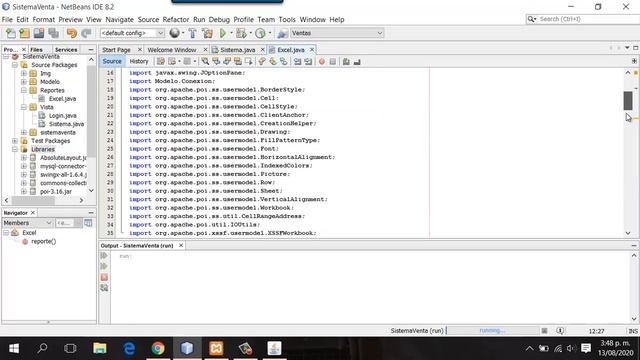Undo the last edit via toolbar
Screen dimensions: 640x360
pyautogui.click(x=72, y=33)
